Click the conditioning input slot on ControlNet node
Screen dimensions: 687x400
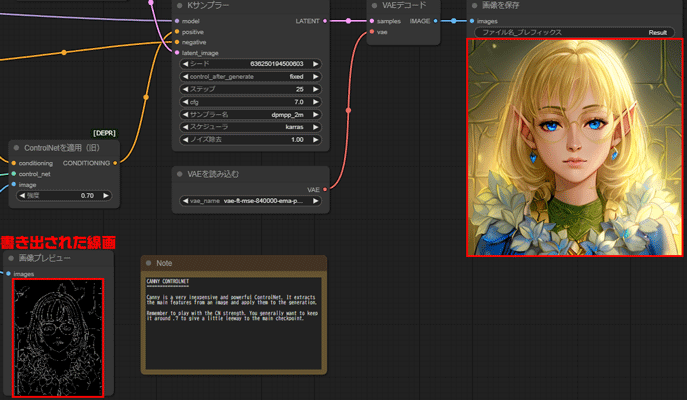tap(14, 163)
